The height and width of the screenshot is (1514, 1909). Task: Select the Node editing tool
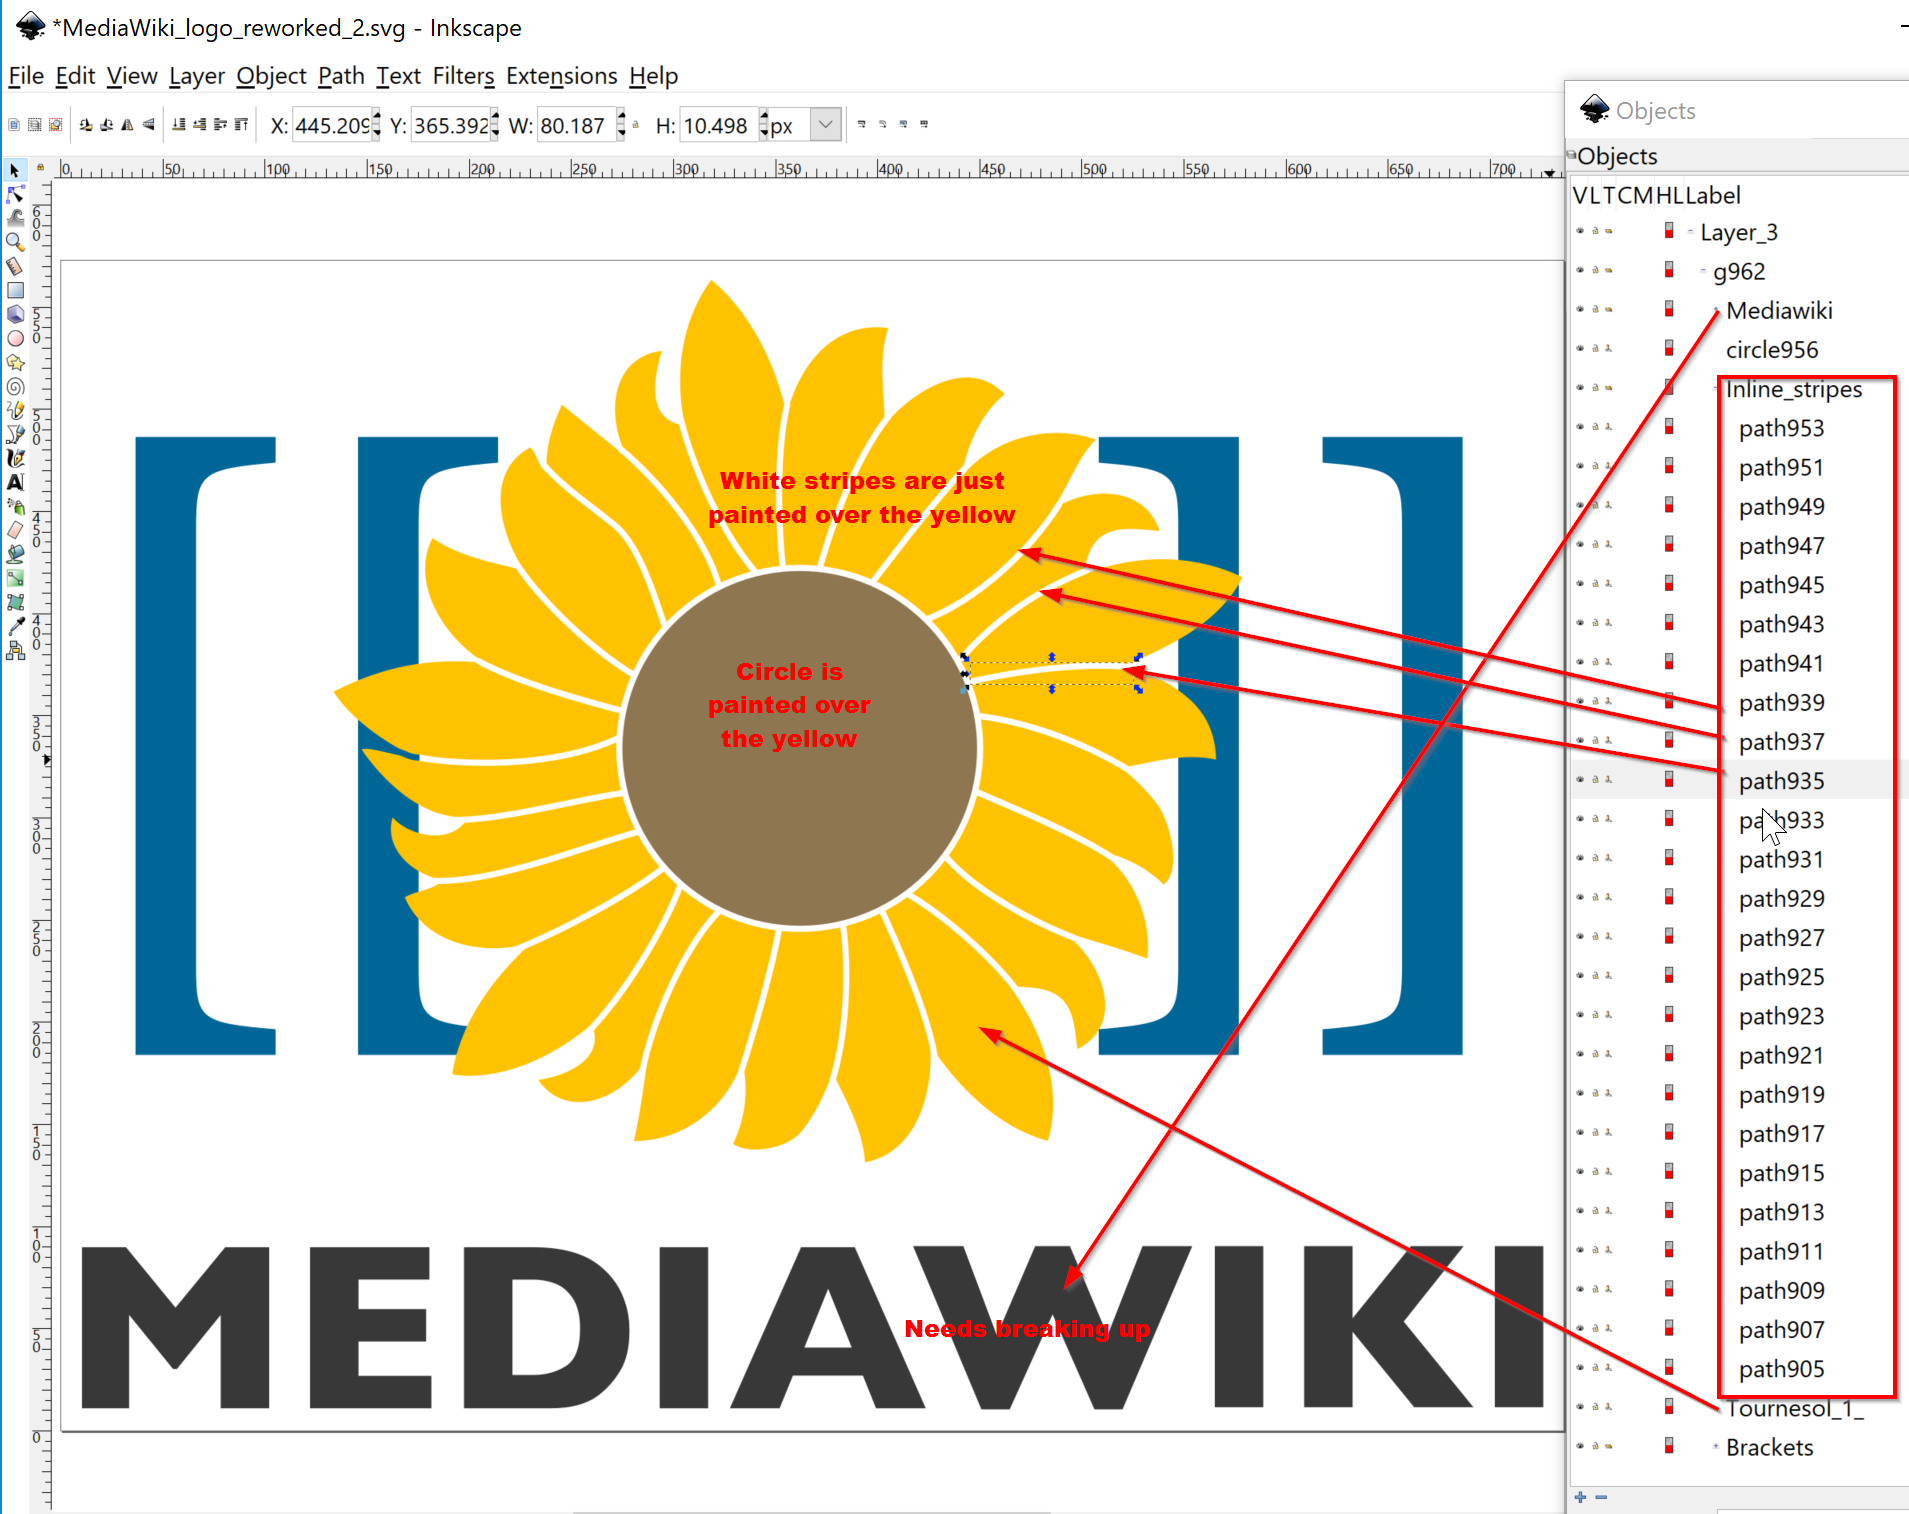(15, 194)
